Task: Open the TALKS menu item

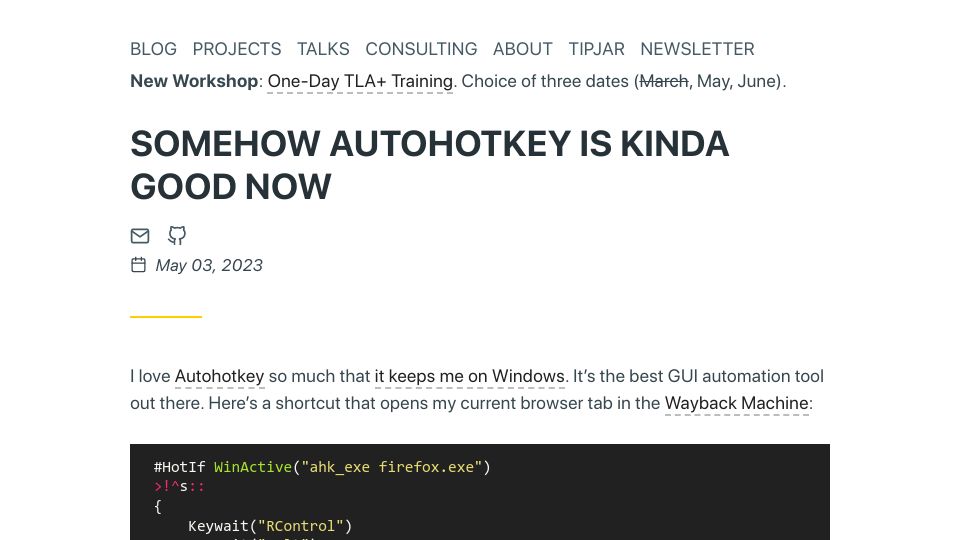Action: (x=323, y=49)
